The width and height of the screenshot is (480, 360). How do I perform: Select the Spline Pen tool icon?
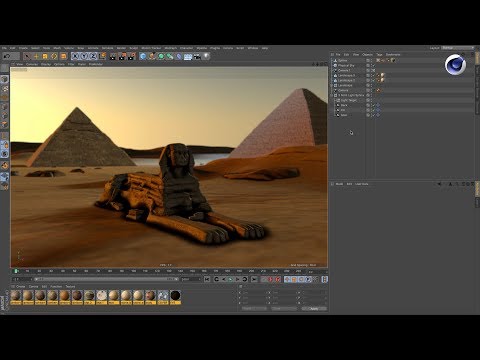pyautogui.click(x=152, y=56)
